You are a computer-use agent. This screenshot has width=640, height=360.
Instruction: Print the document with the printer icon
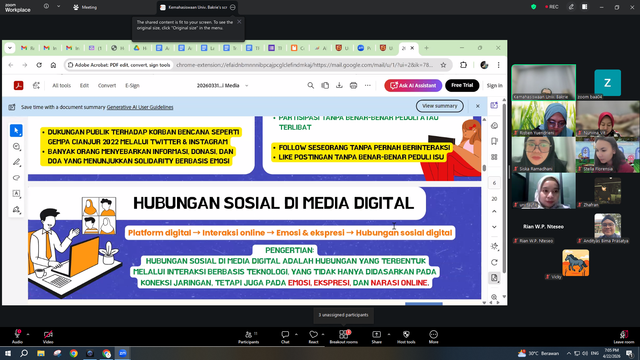click(353, 85)
